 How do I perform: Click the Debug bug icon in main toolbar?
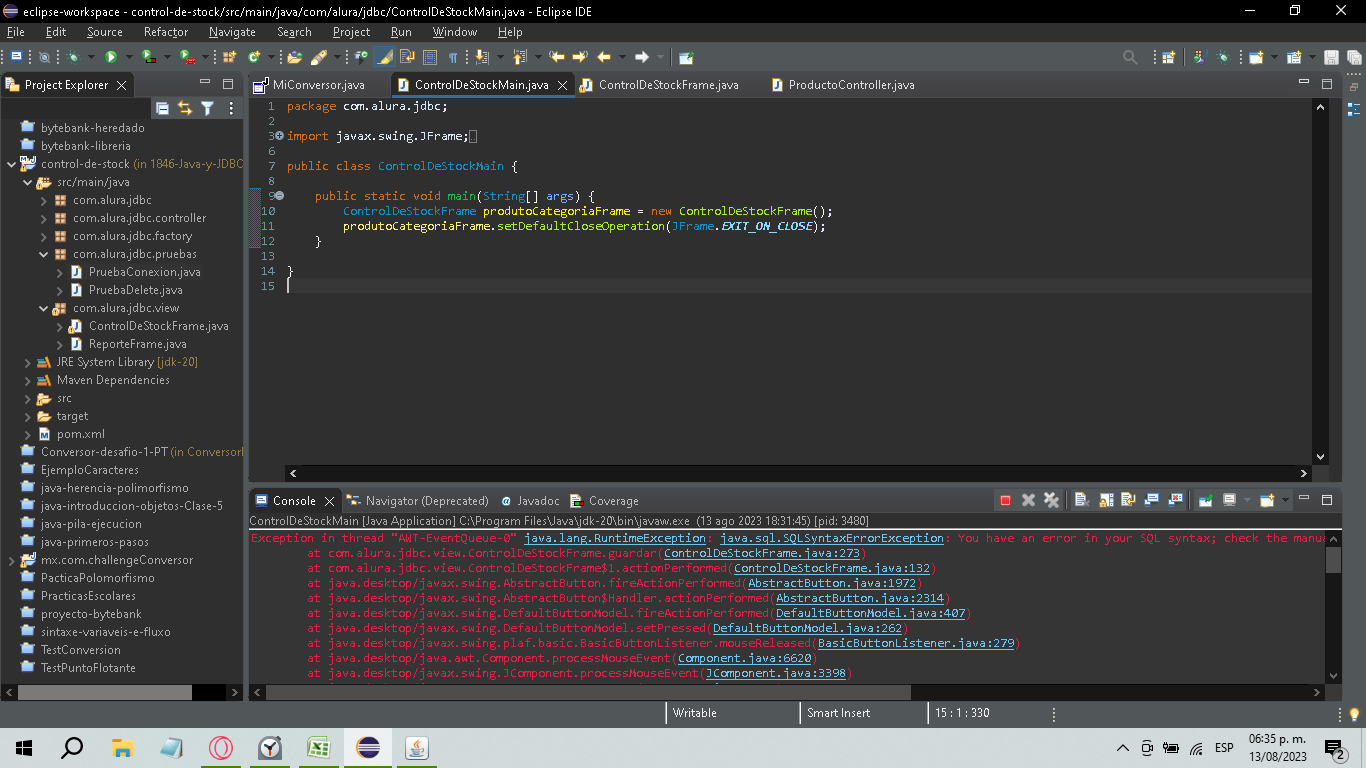(74, 57)
